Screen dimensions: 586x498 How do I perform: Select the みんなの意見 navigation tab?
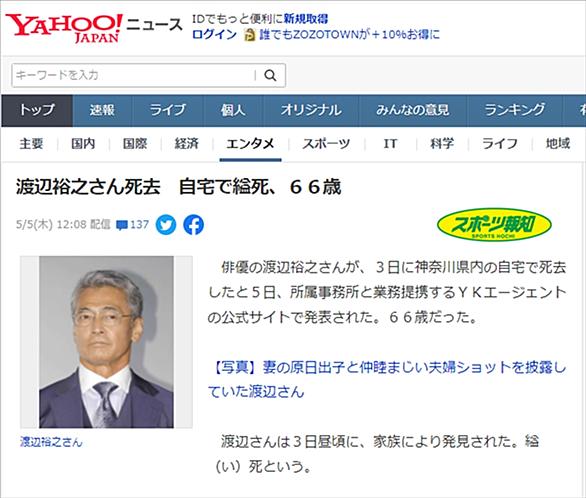point(413,111)
